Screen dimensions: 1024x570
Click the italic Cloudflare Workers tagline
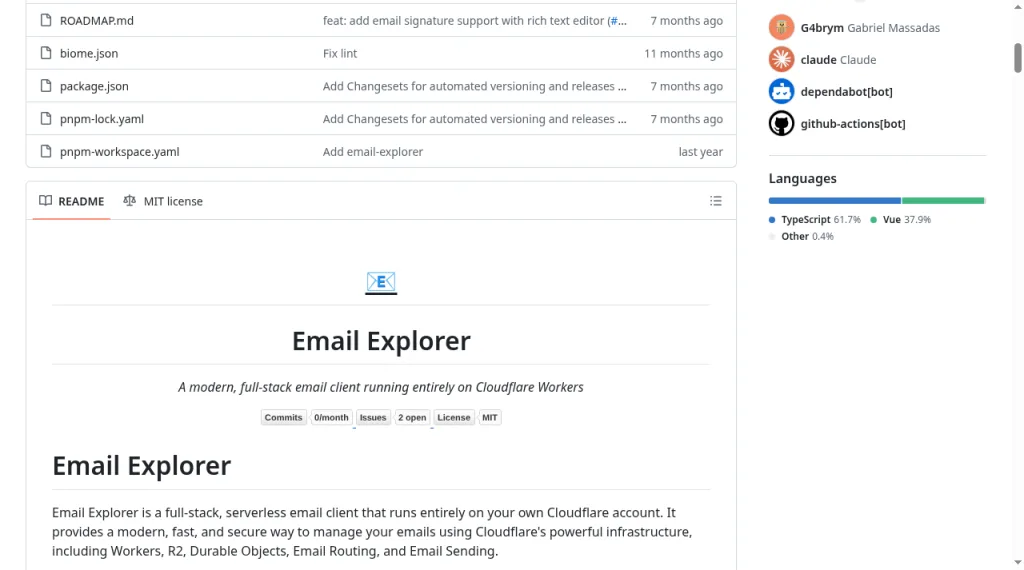(x=381, y=387)
